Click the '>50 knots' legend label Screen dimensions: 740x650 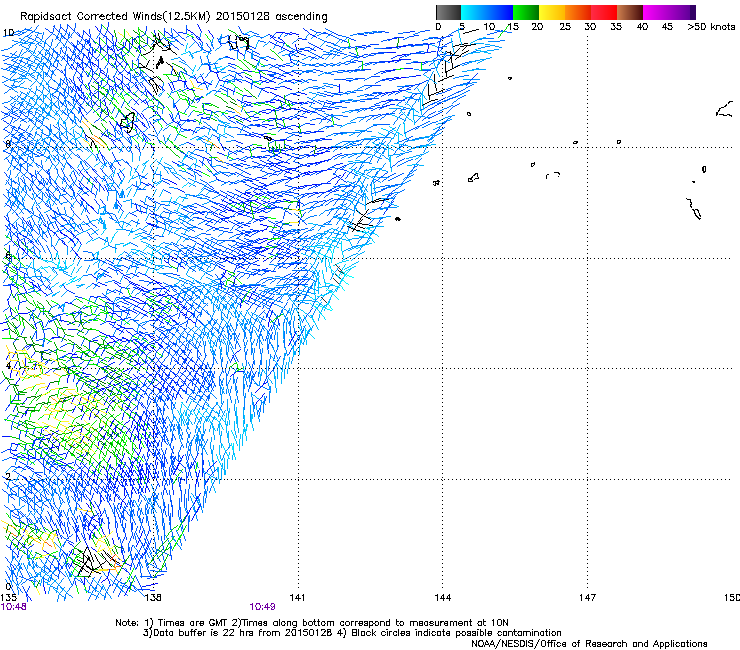tap(711, 27)
